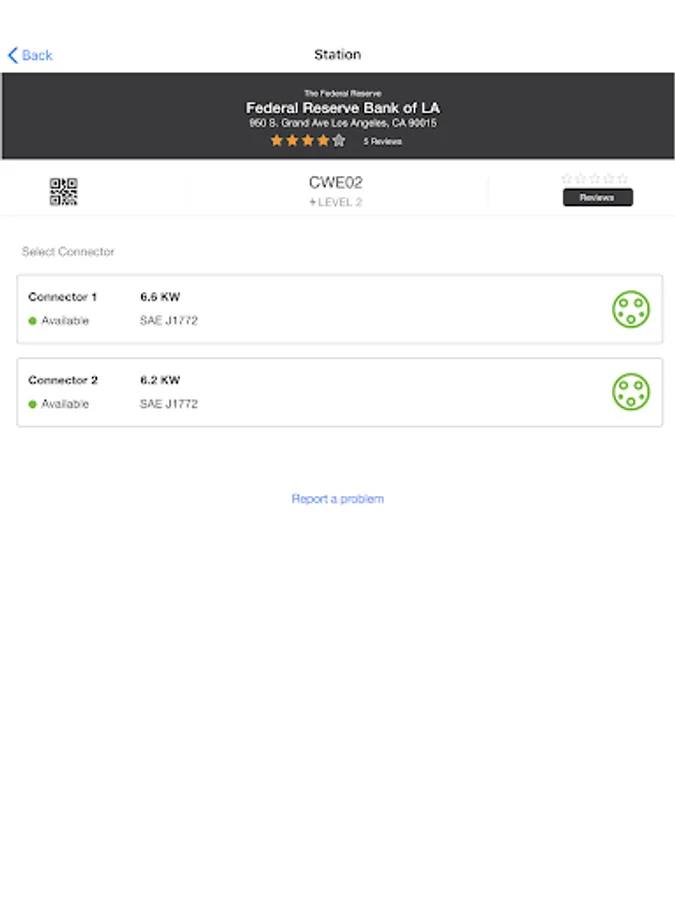675x900 pixels.
Task: Select the Connector 2 card
Action: tap(337, 392)
